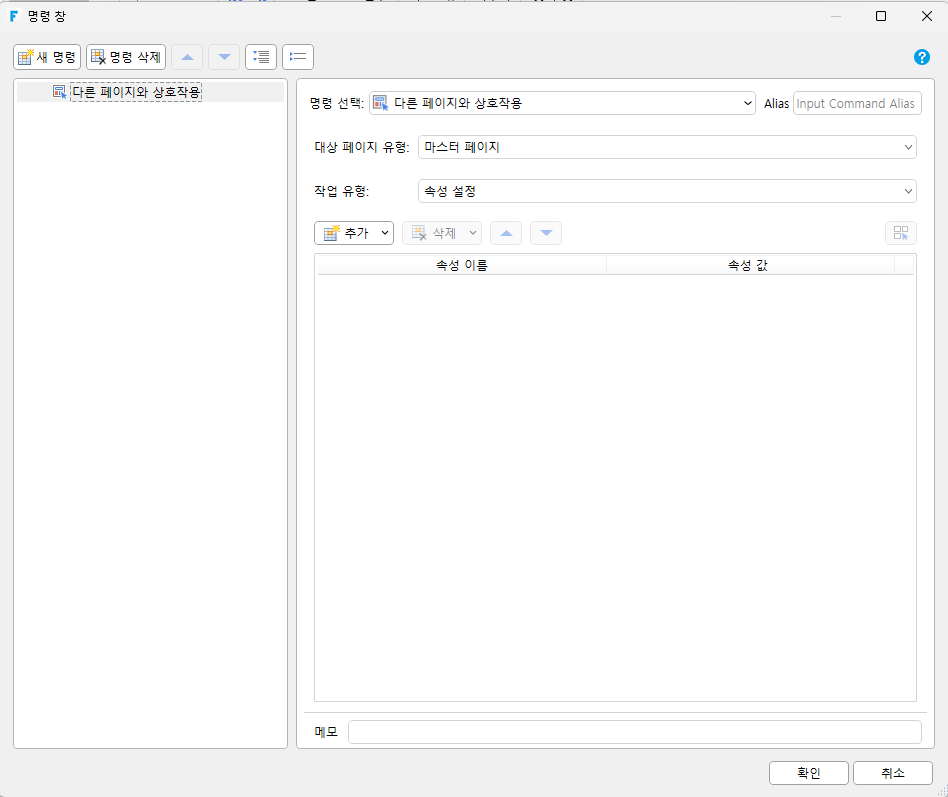
Task: Focus the 메모 text field
Action: click(x=634, y=732)
